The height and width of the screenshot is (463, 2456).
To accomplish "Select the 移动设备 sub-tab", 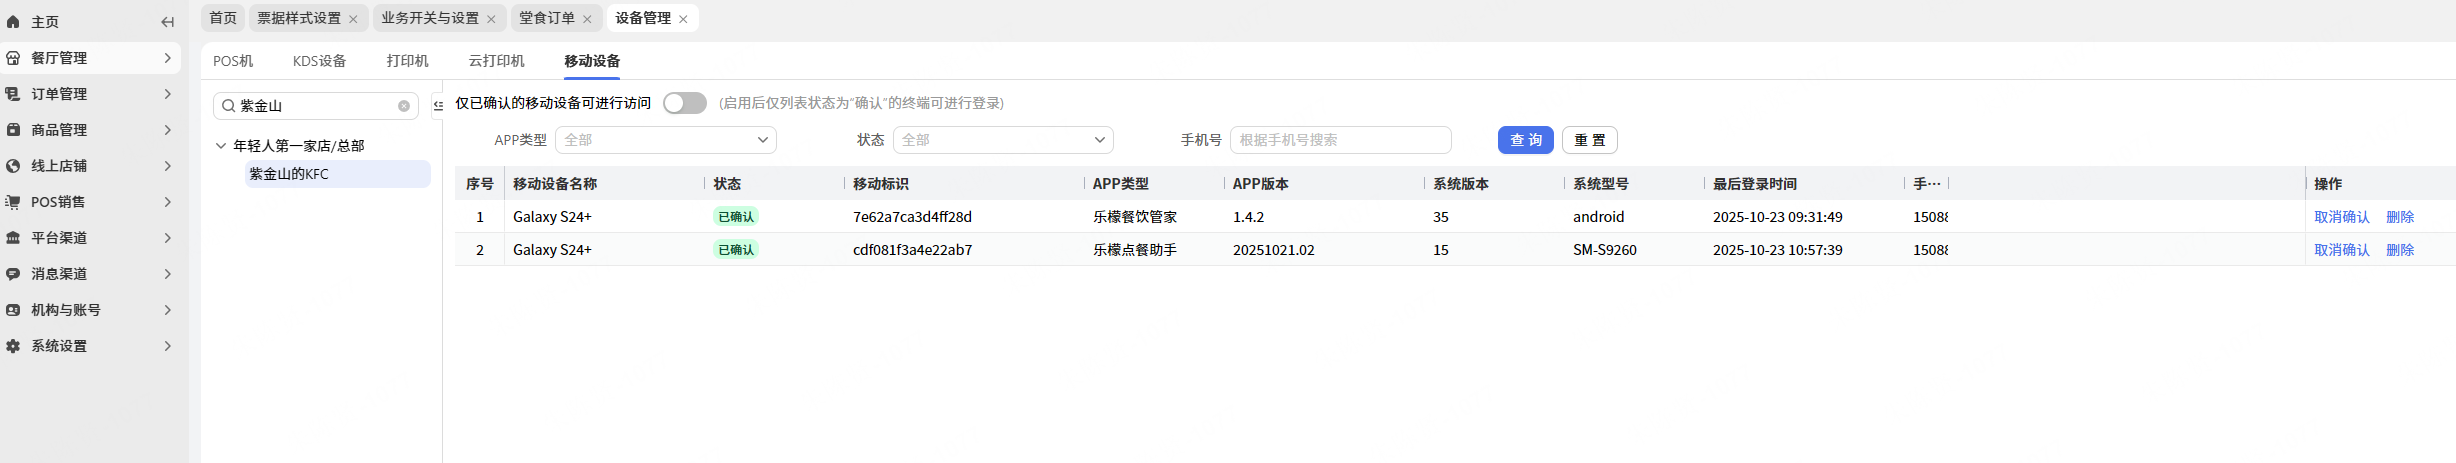I will [592, 61].
